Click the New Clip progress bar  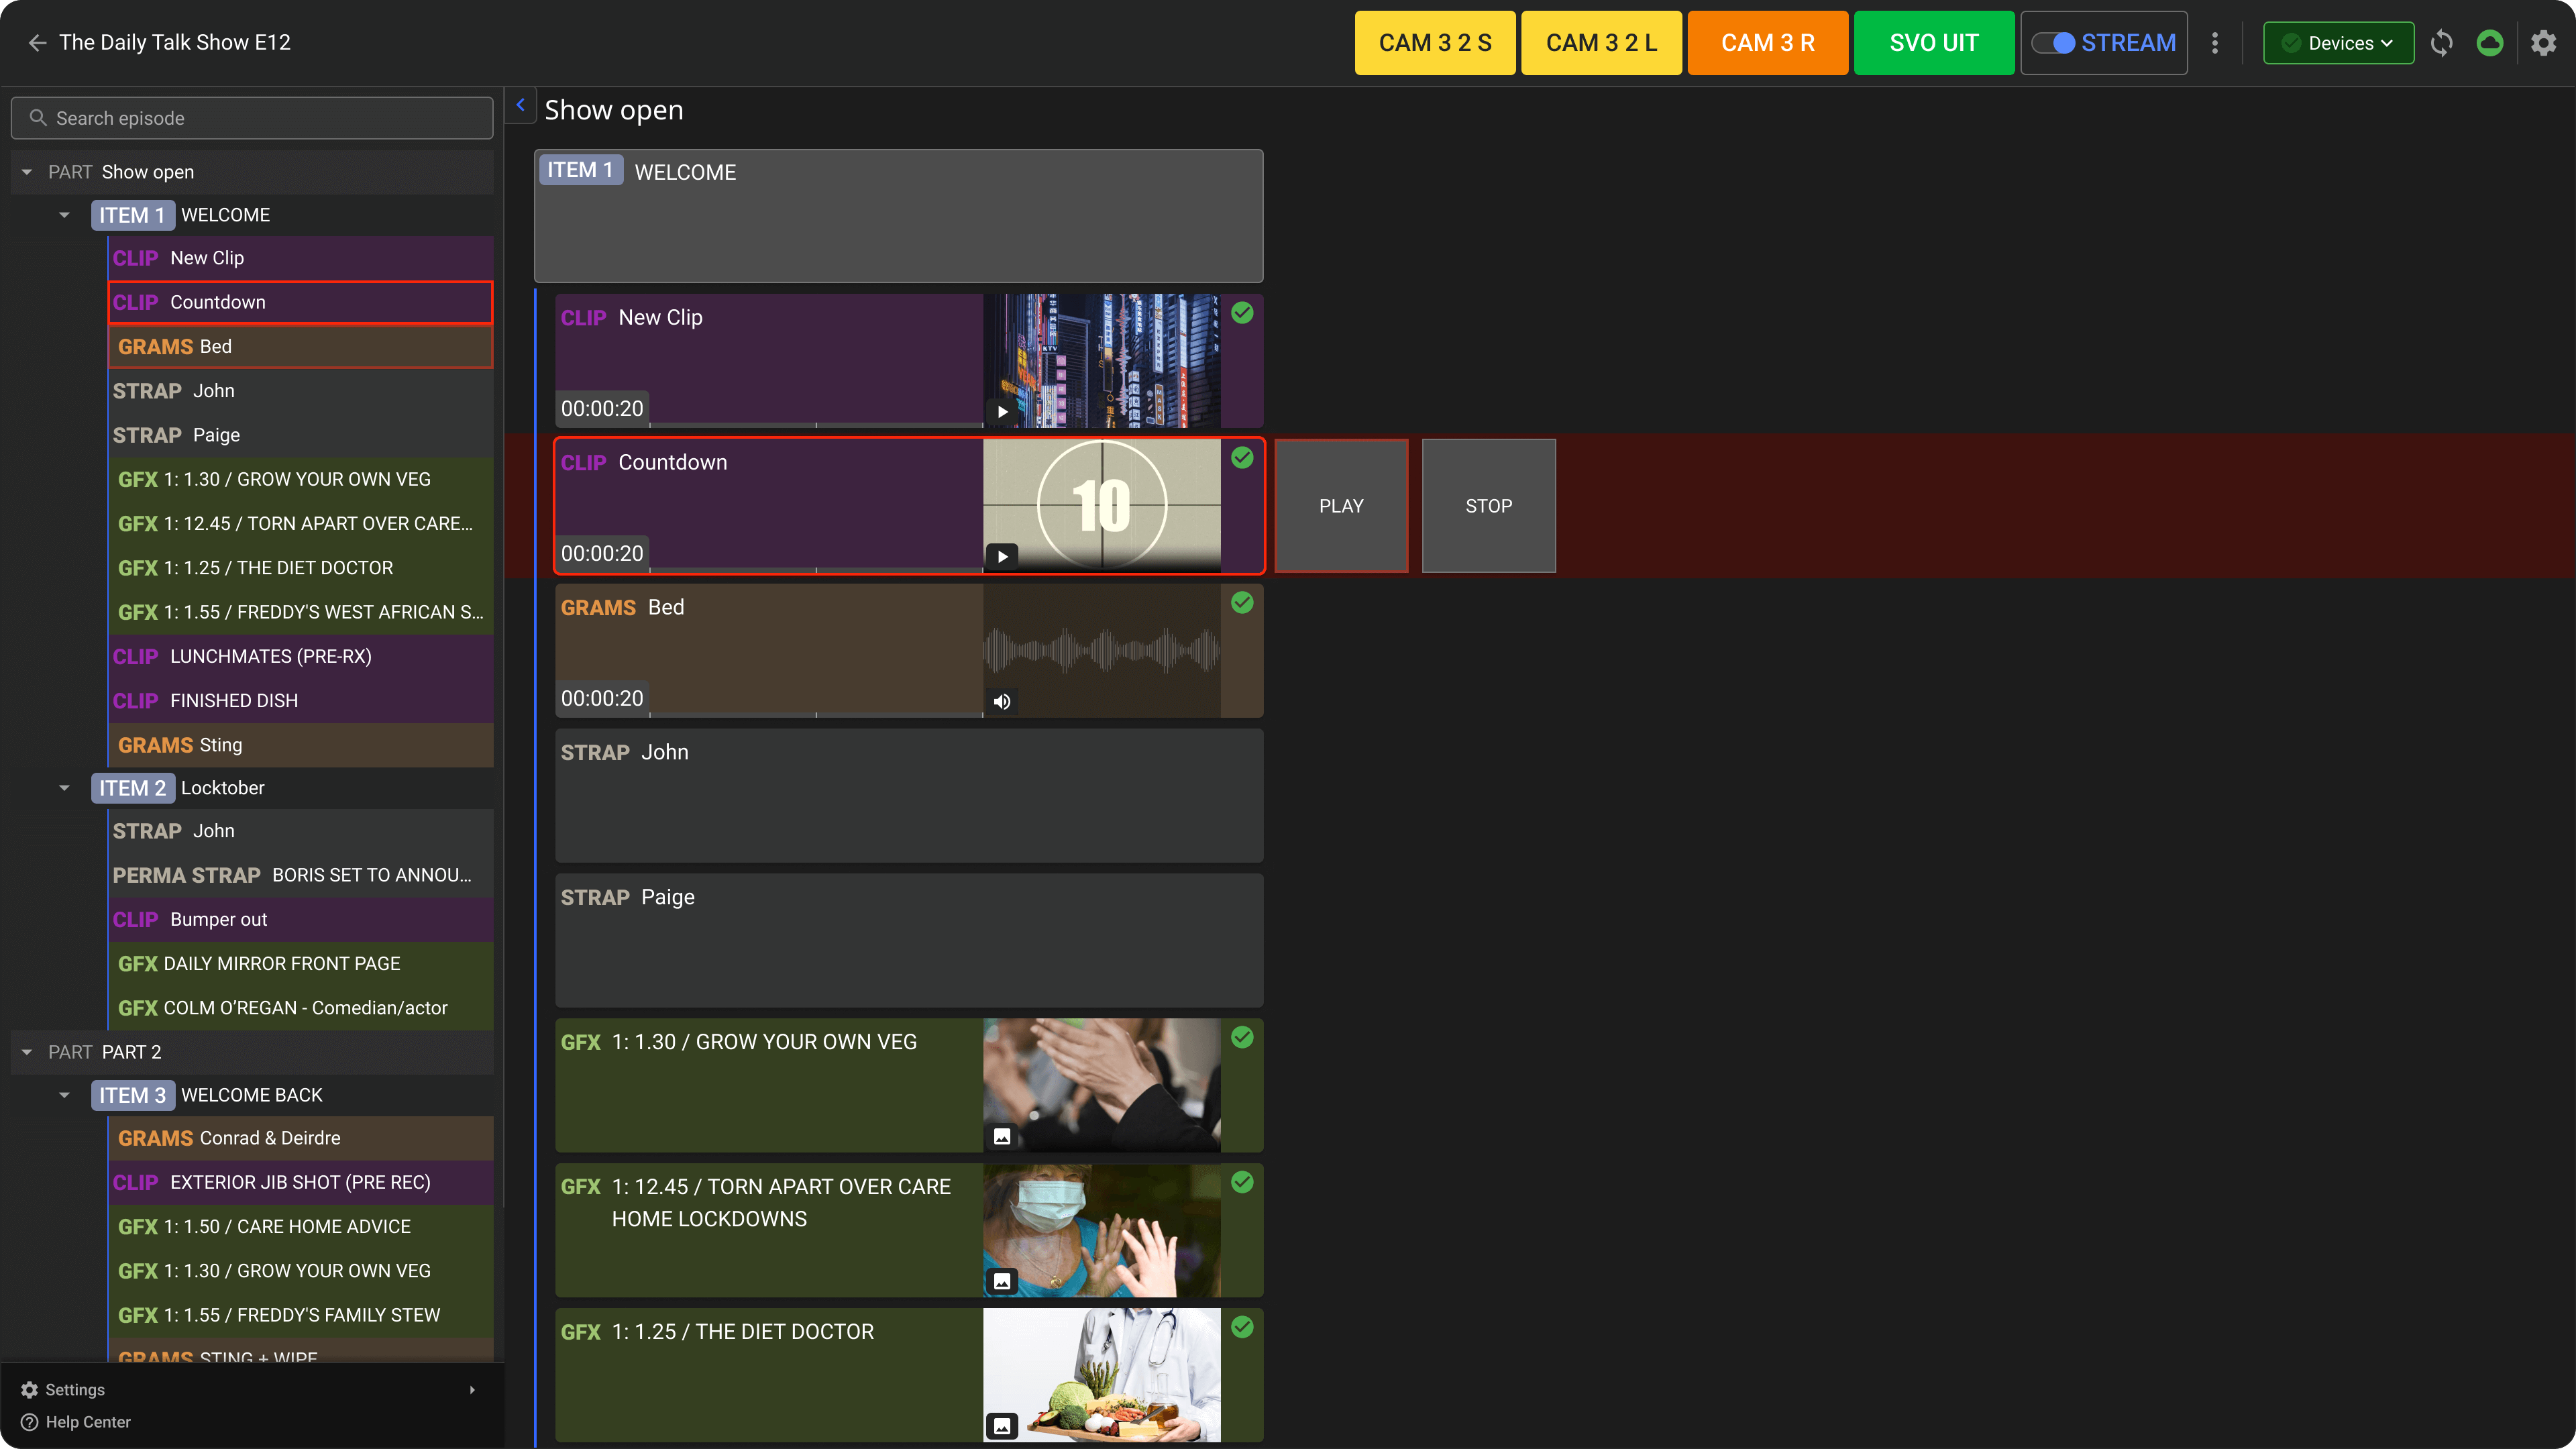816,425
